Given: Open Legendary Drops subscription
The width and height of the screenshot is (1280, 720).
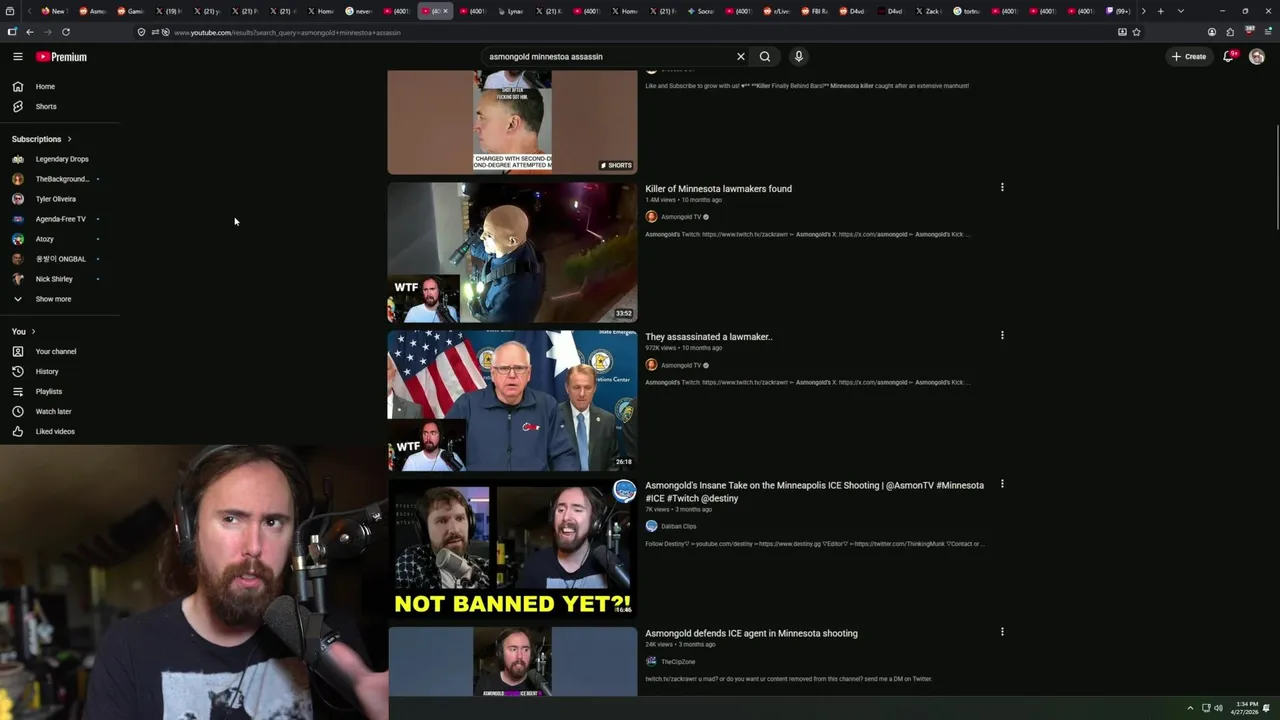Looking at the screenshot, I should (60, 159).
